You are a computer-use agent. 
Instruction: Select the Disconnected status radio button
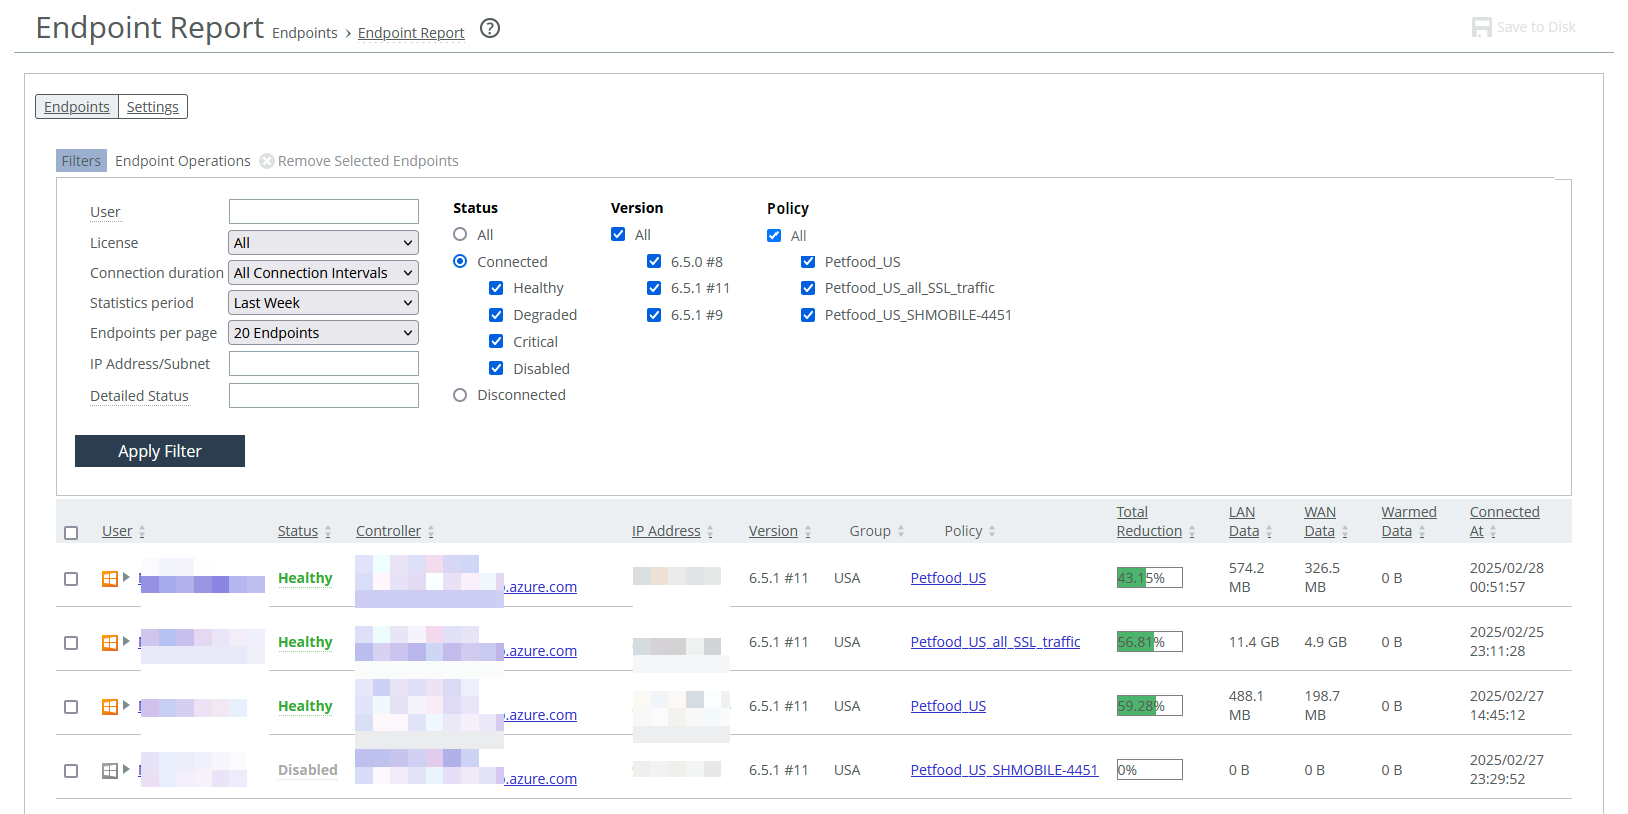460,395
